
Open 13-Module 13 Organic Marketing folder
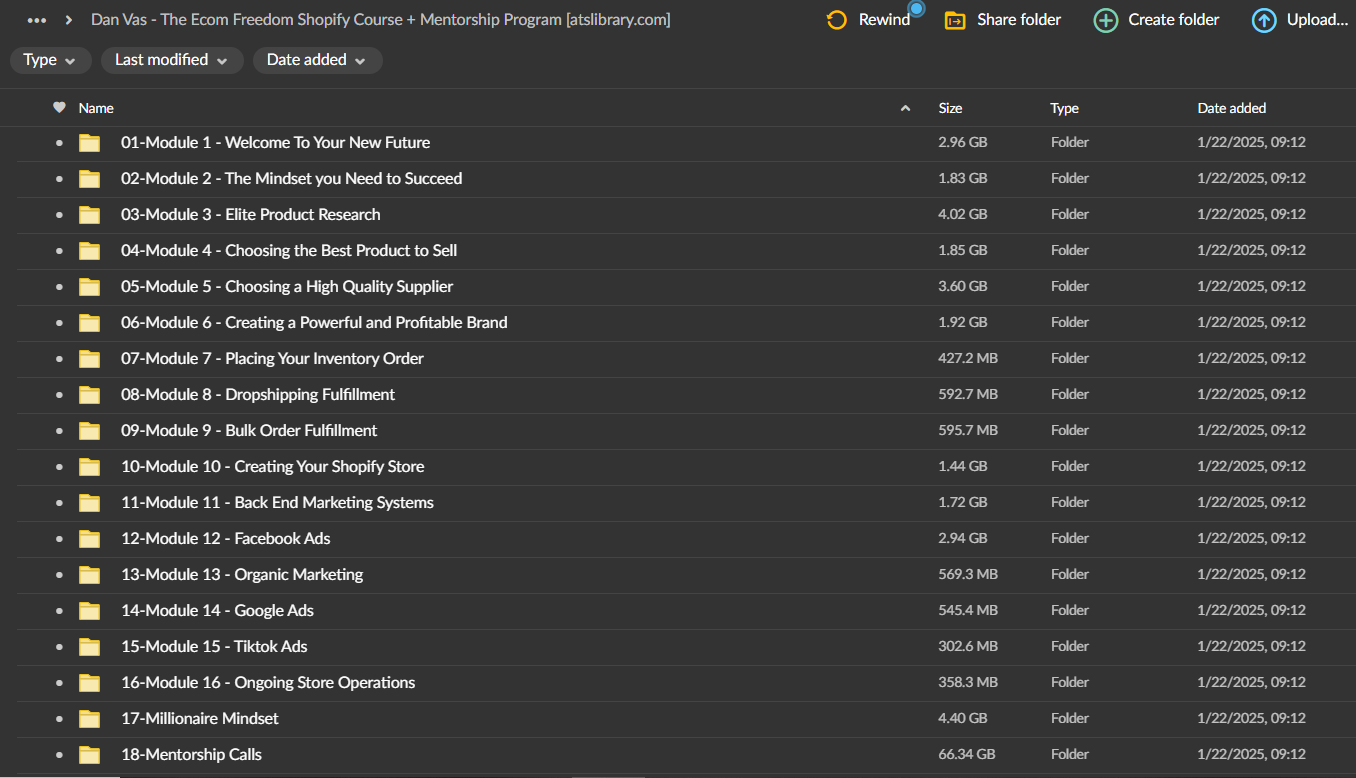click(x=242, y=575)
